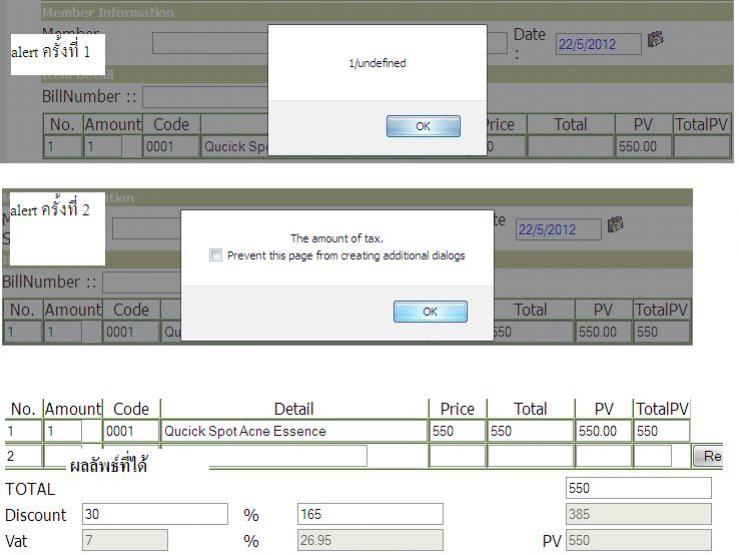
Task: Click the bottom PV field showing 550
Action: (639, 540)
